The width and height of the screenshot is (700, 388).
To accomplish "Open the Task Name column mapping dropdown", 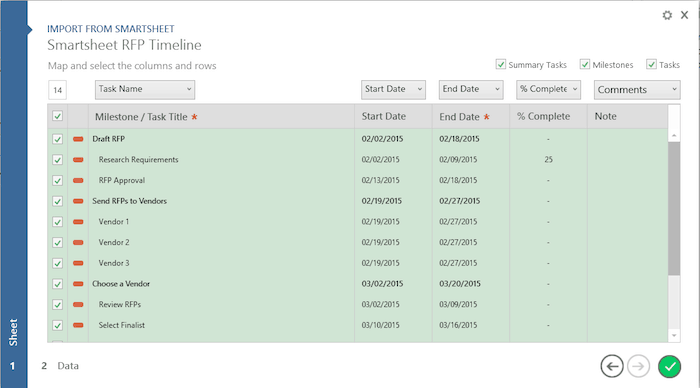I will click(145, 89).
